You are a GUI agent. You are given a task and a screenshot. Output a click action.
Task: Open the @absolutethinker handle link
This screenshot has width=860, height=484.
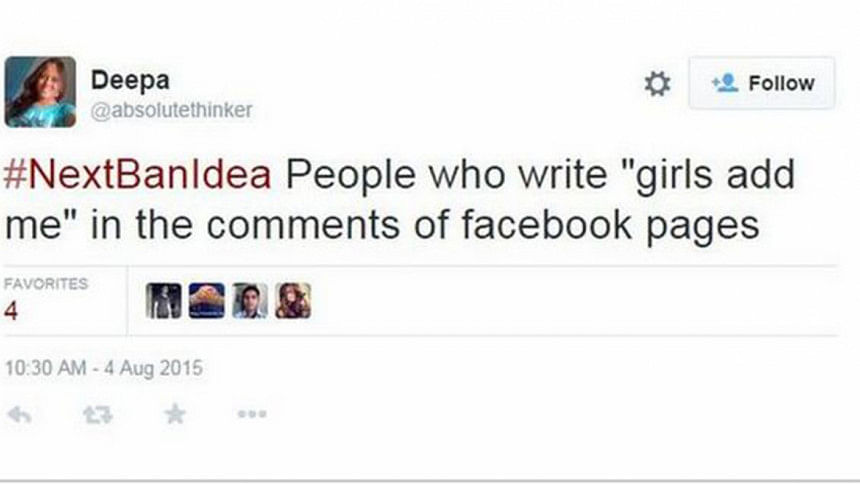pos(171,111)
